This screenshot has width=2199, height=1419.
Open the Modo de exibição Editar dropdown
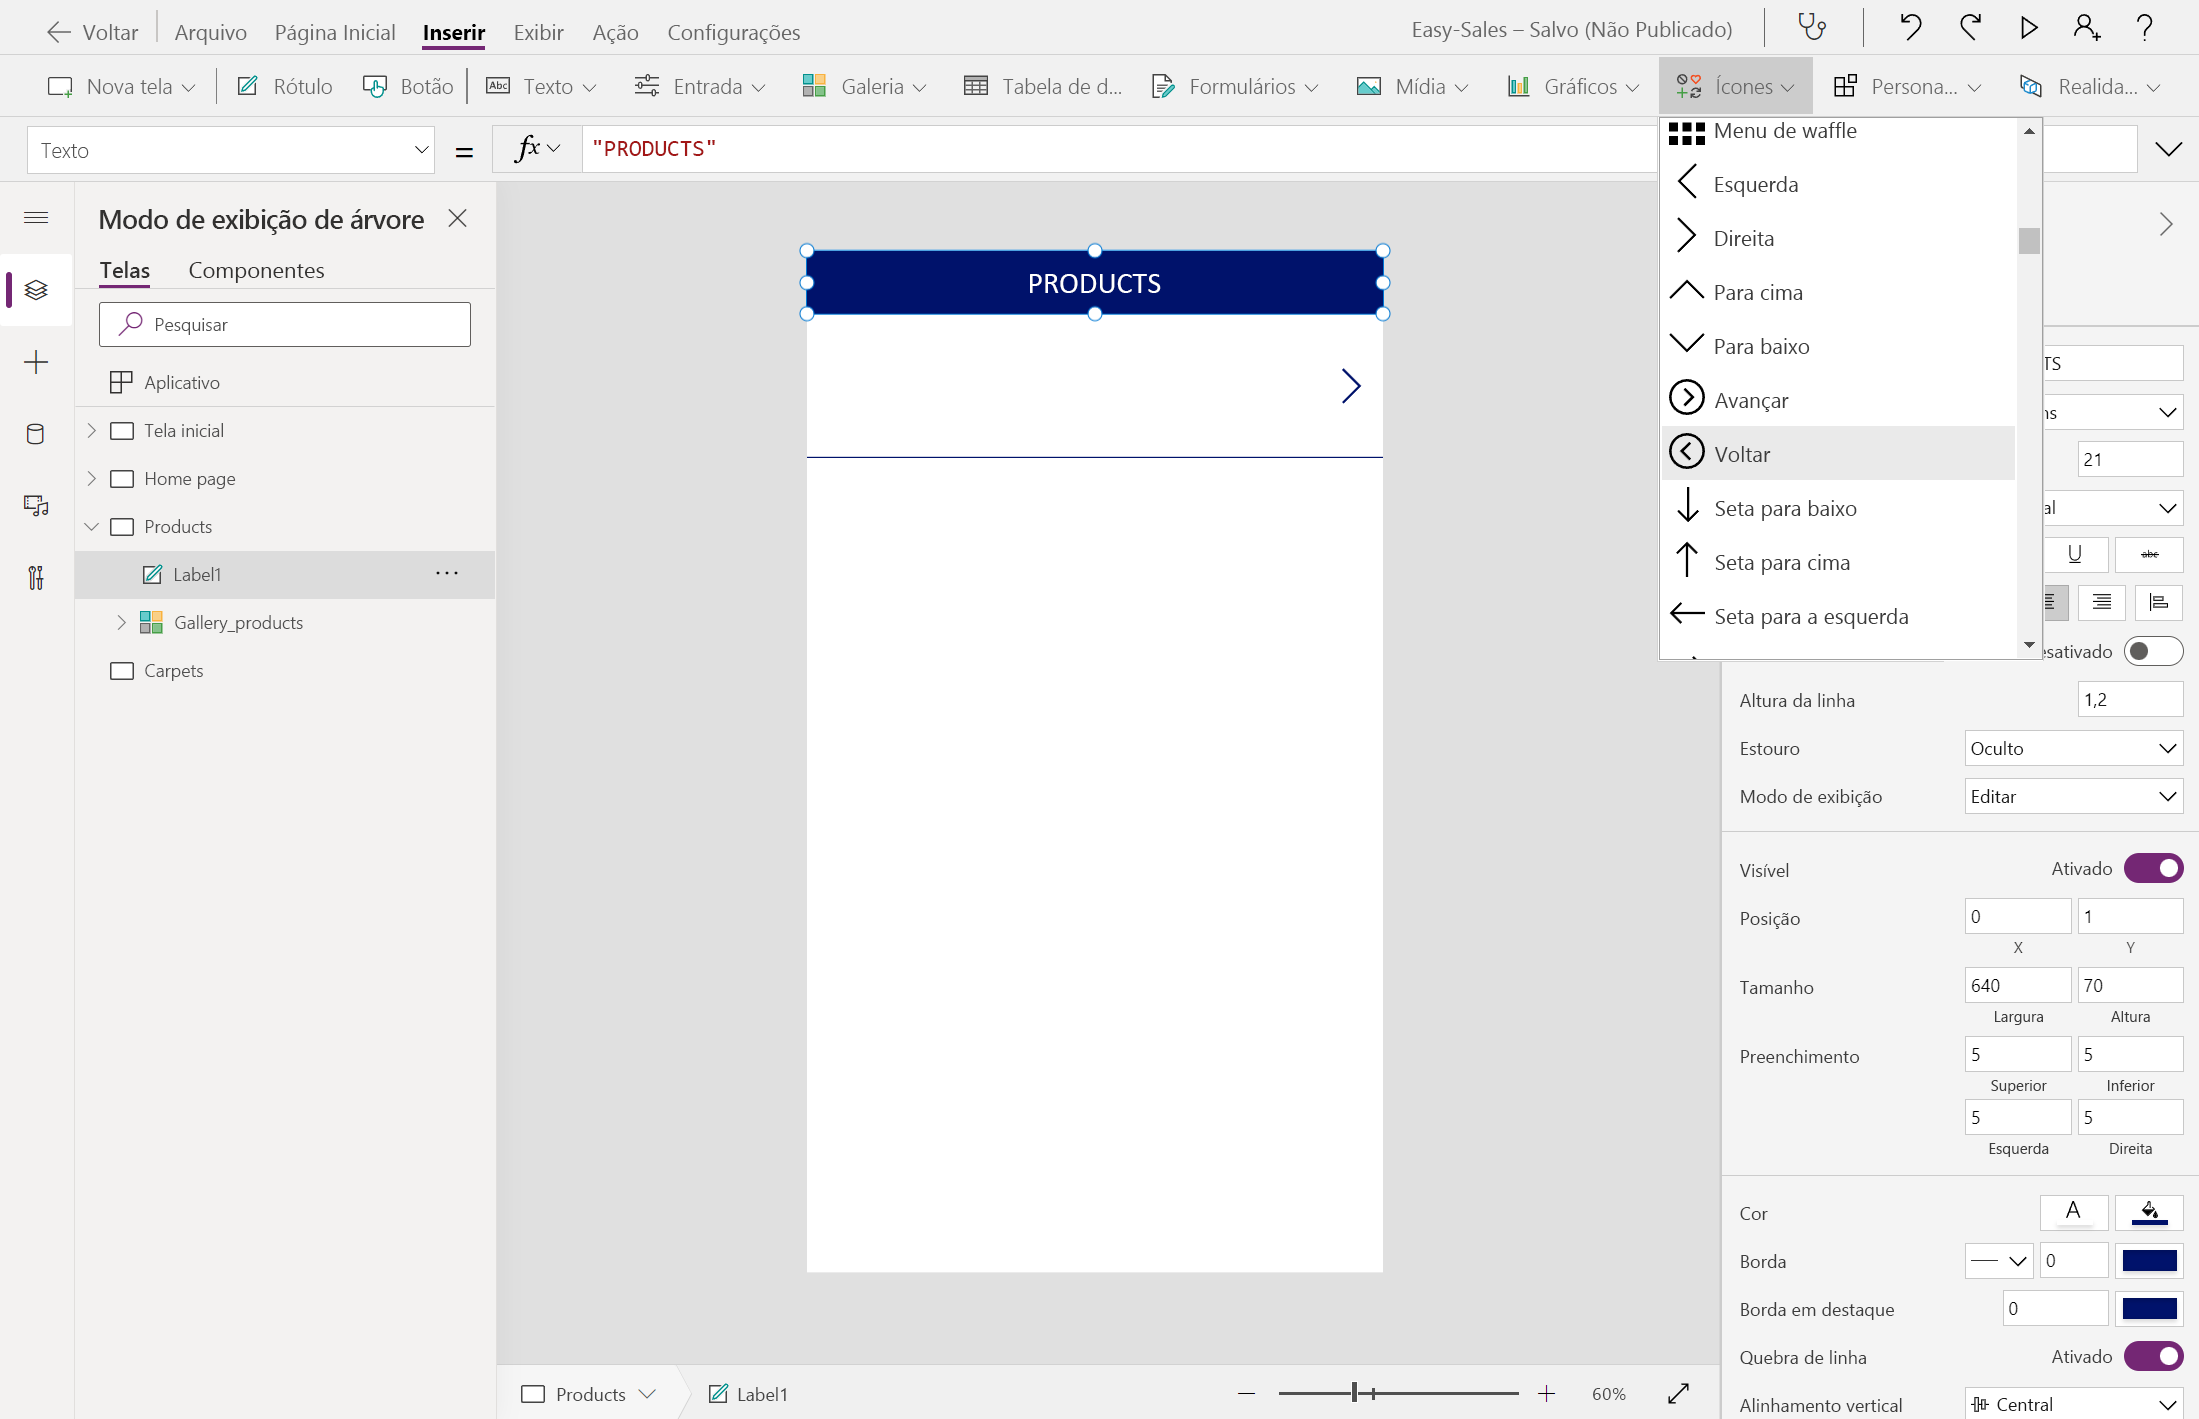(x=2073, y=796)
